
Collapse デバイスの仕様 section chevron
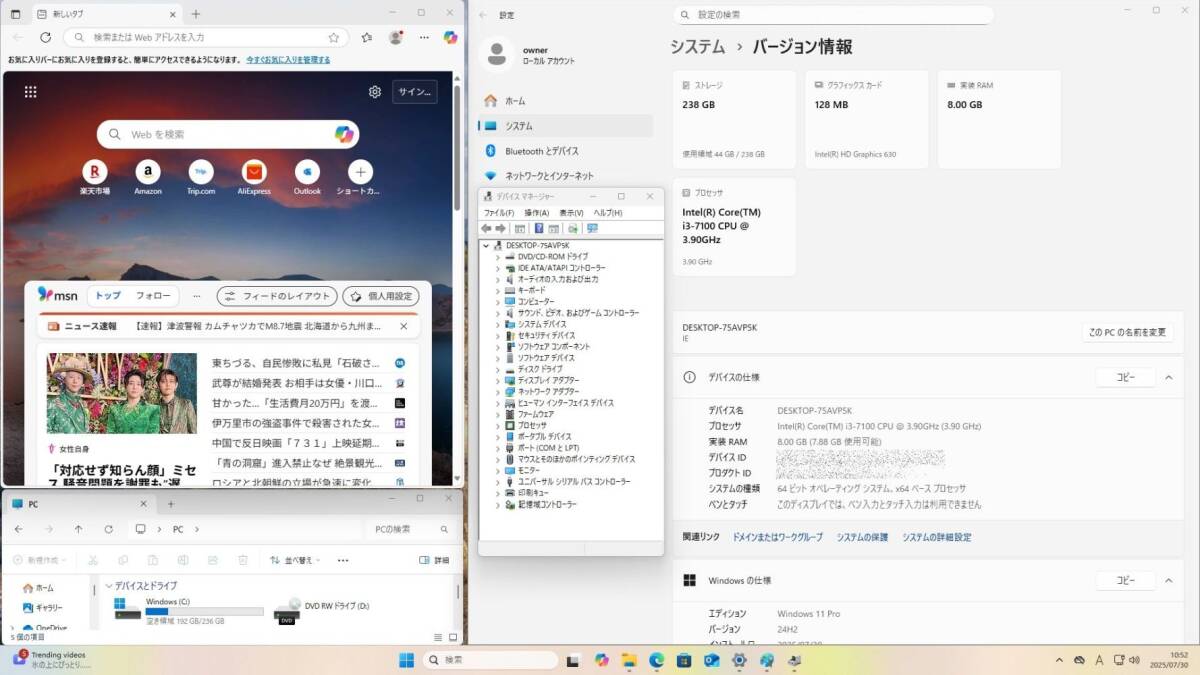point(1167,377)
